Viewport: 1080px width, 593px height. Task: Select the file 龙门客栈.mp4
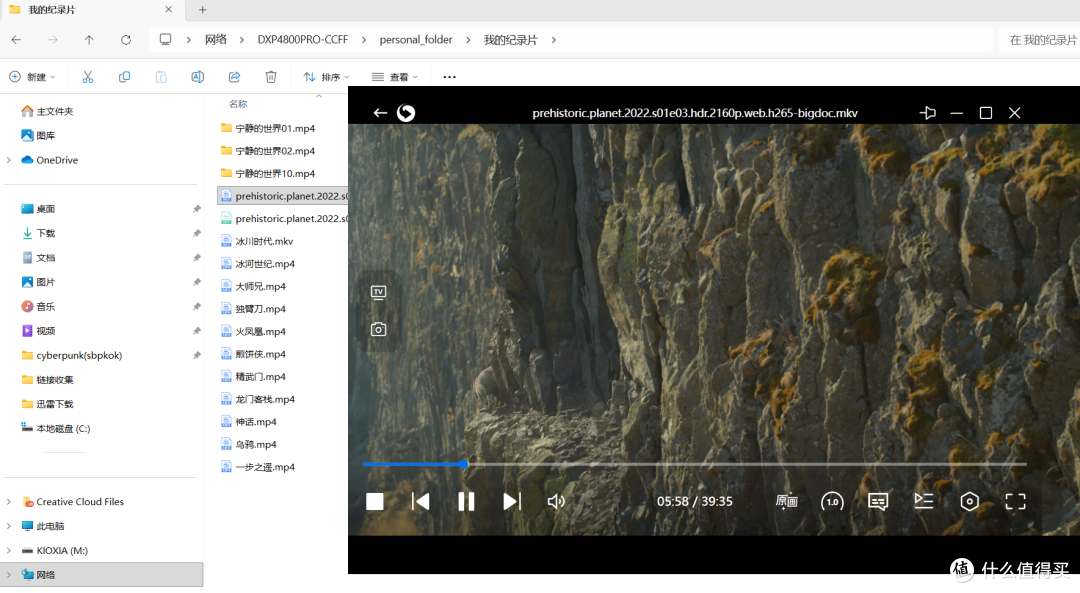(x=258, y=399)
